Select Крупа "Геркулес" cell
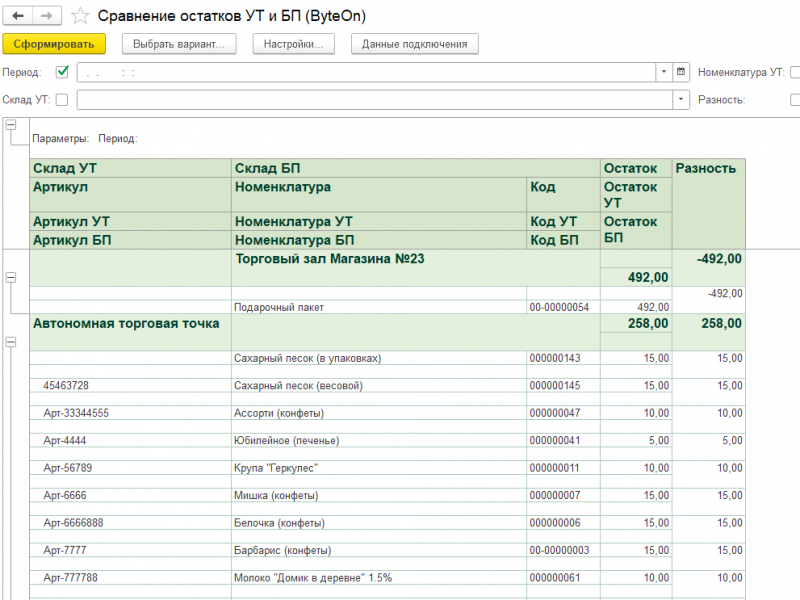Image resolution: width=800 pixels, height=600 pixels. point(379,468)
